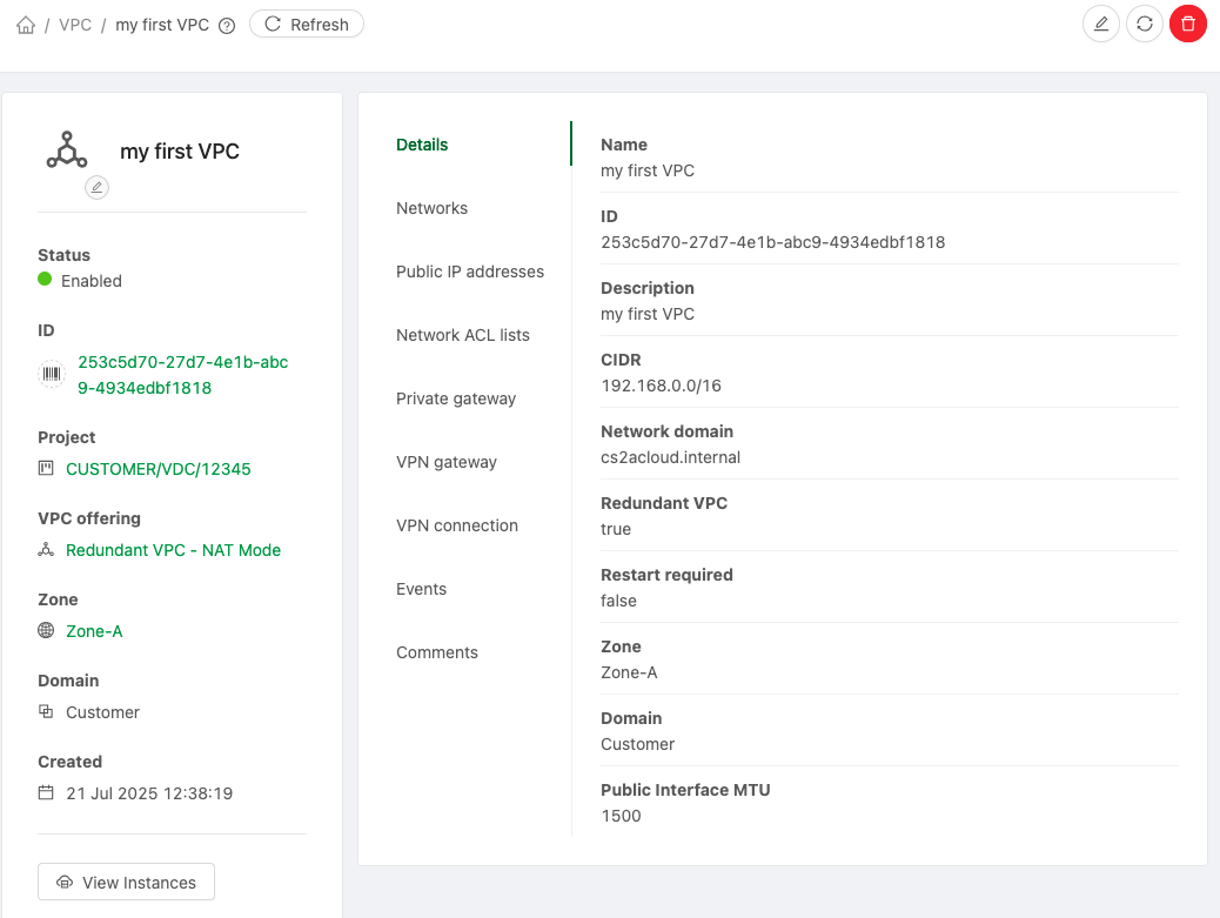
Task: Click the calendar icon beside created date
Action: (x=46, y=792)
